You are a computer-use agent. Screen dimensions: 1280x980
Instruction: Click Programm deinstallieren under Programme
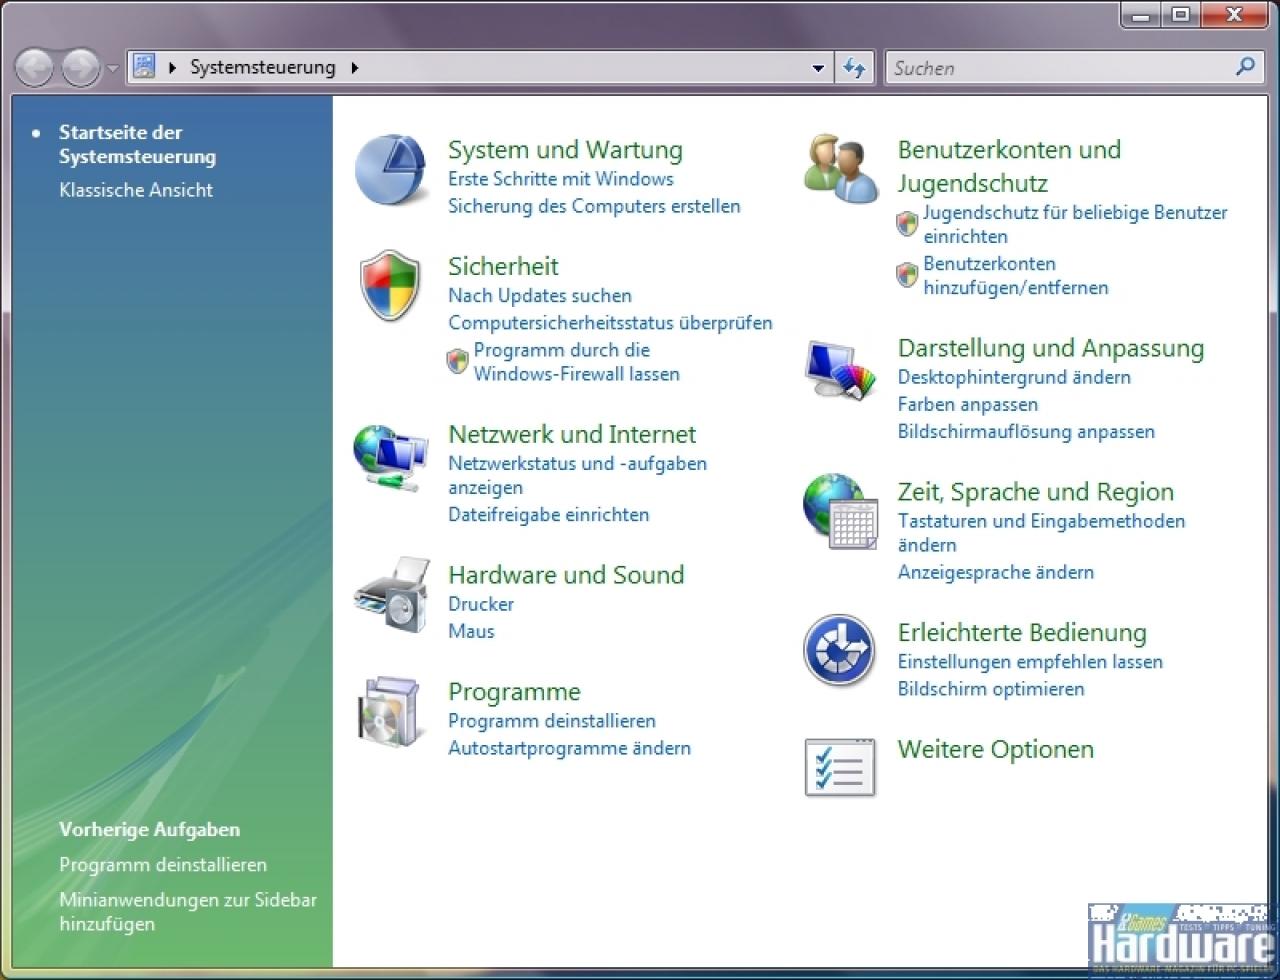tap(552, 721)
